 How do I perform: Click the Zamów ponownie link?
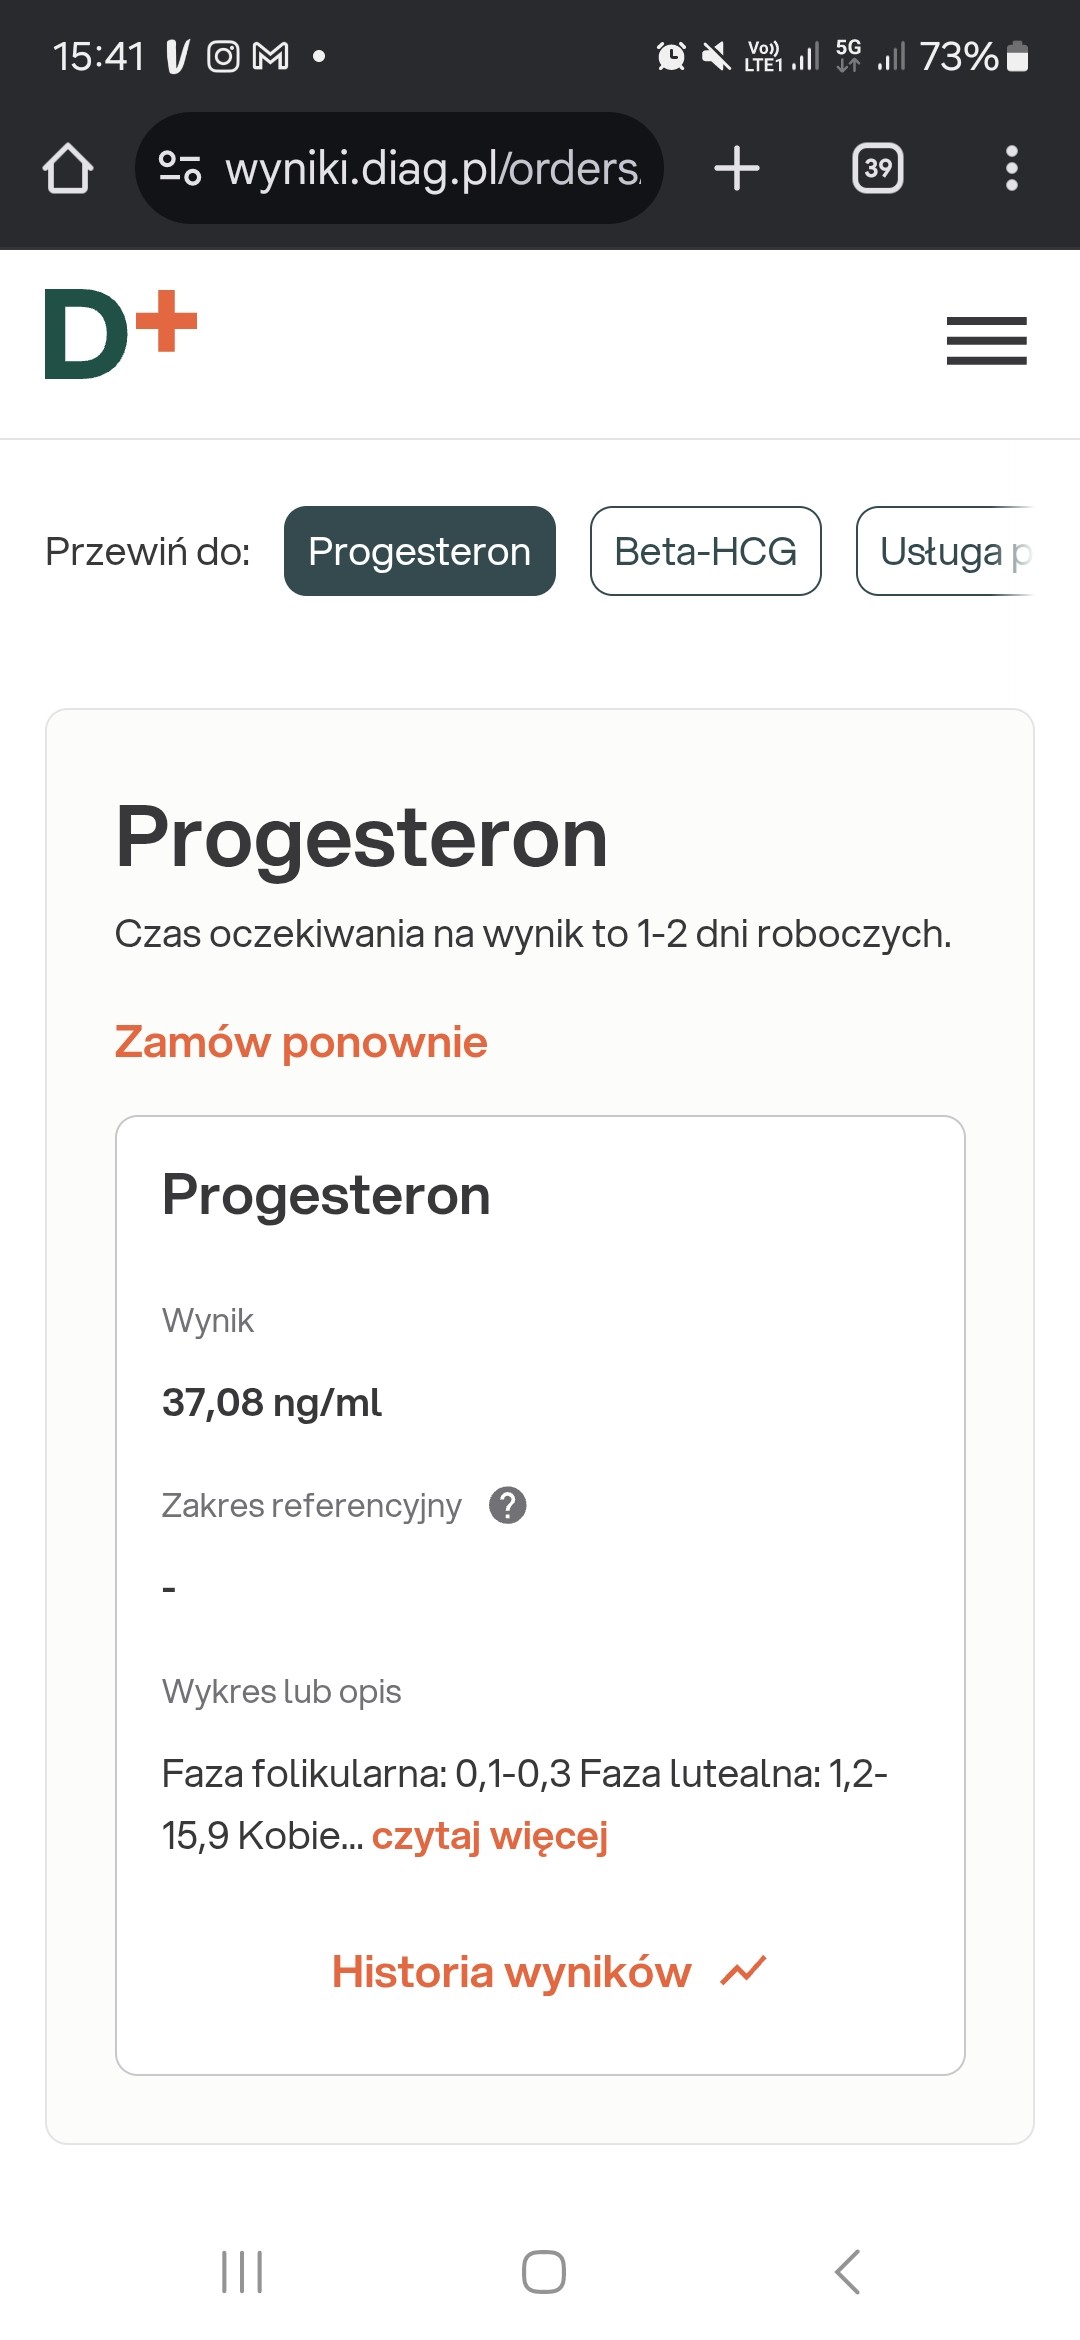(301, 1042)
